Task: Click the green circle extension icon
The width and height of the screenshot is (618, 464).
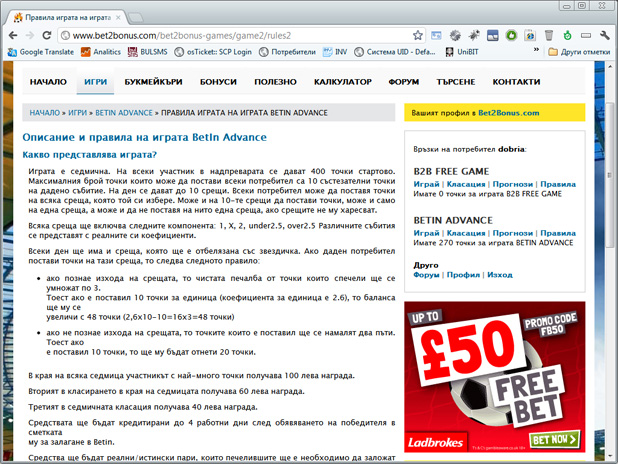Action: [511, 35]
